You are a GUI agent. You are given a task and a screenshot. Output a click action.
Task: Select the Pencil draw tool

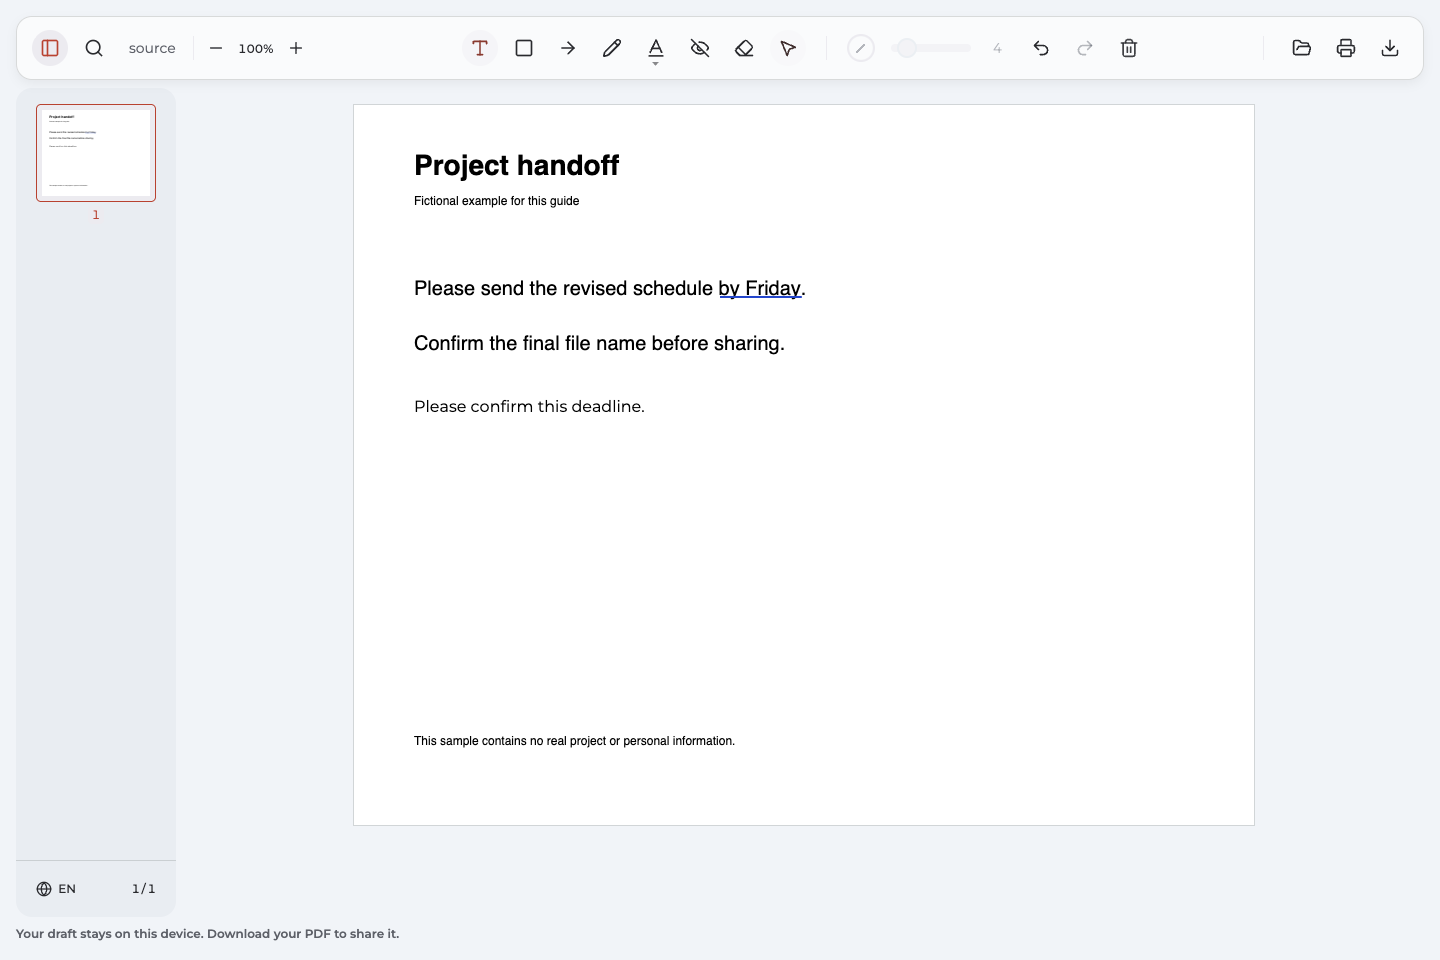click(x=612, y=48)
